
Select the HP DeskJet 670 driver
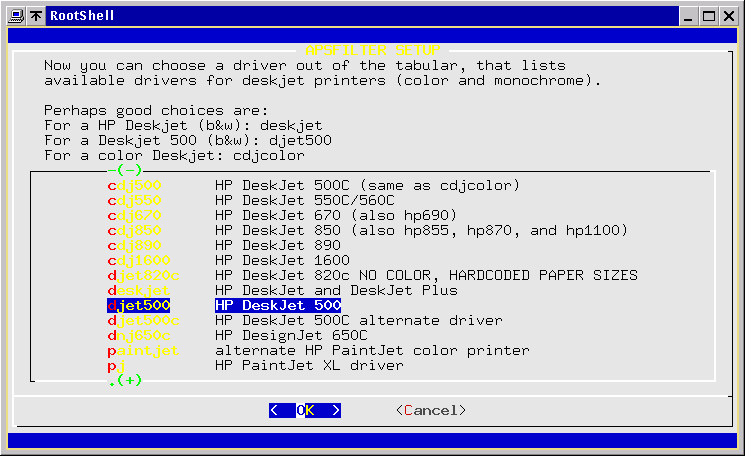[134, 215]
